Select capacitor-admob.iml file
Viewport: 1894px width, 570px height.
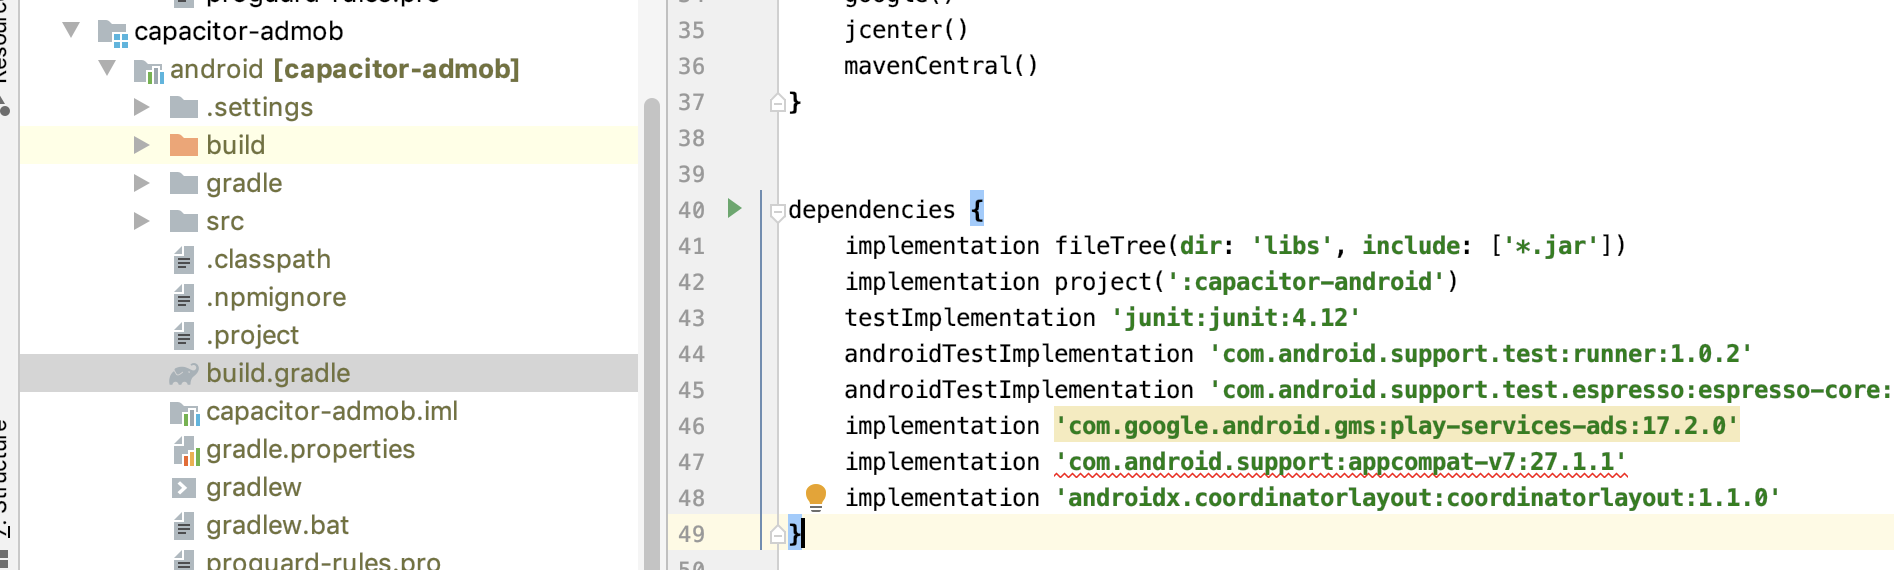point(332,411)
